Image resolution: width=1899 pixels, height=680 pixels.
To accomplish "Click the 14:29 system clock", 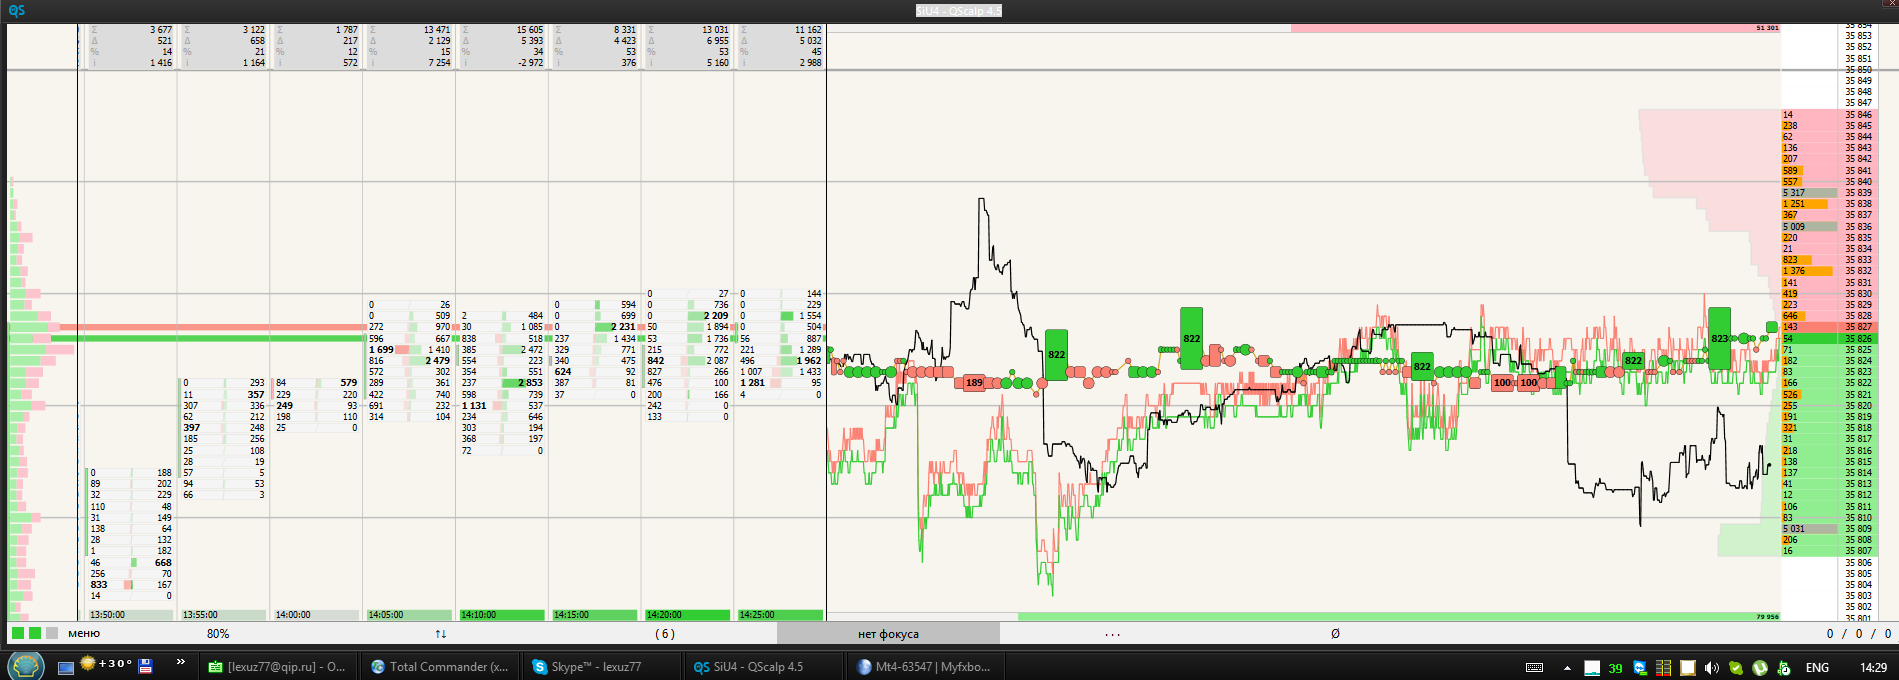I will click(1873, 668).
